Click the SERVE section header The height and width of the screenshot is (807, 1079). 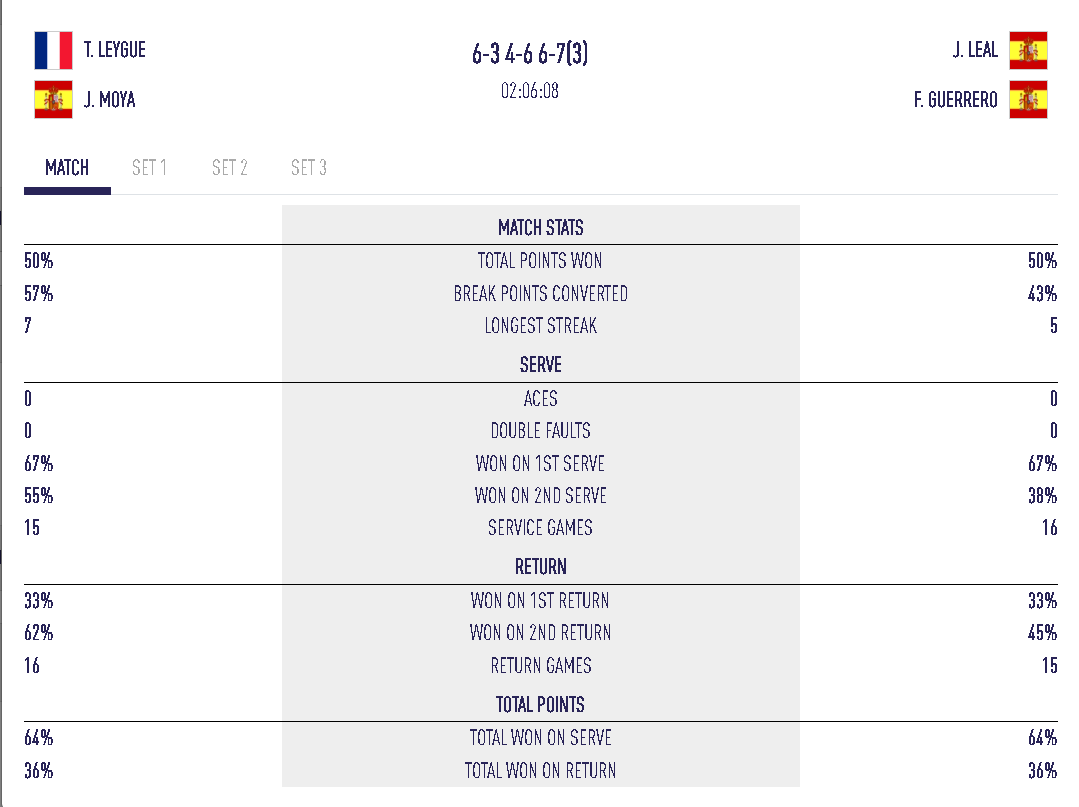[540, 365]
